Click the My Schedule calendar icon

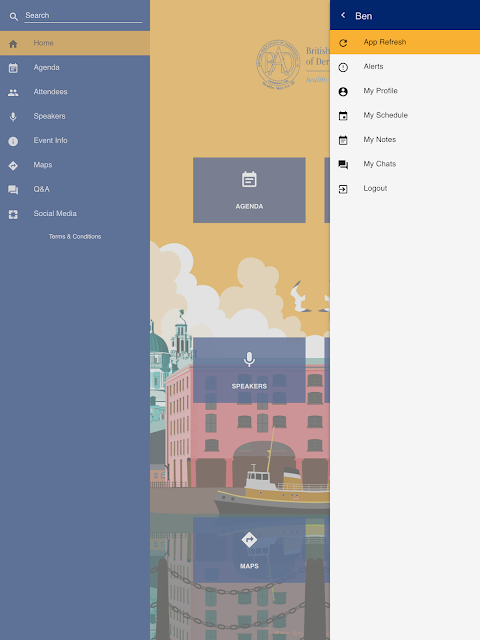(x=343, y=116)
